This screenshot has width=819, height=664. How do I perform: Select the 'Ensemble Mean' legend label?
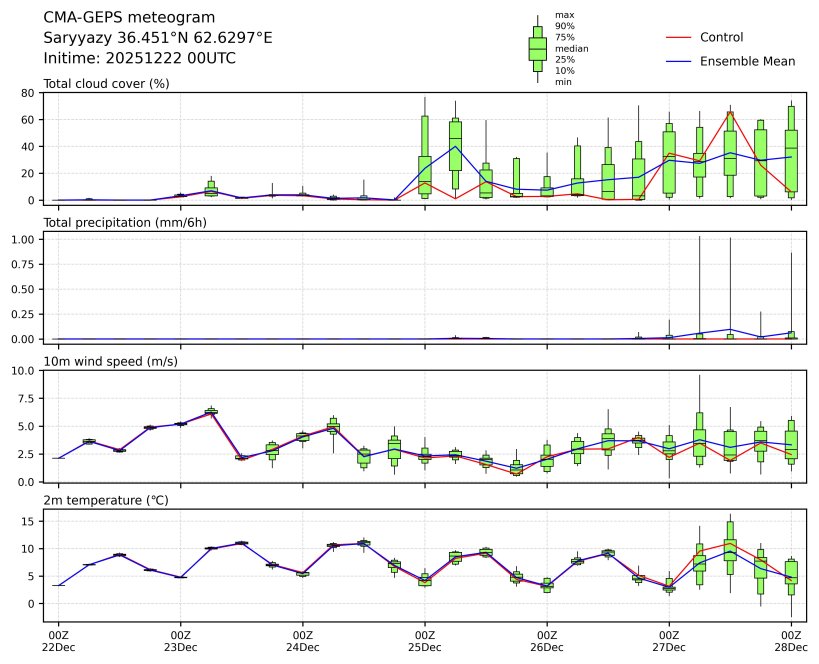pyautogui.click(x=747, y=61)
